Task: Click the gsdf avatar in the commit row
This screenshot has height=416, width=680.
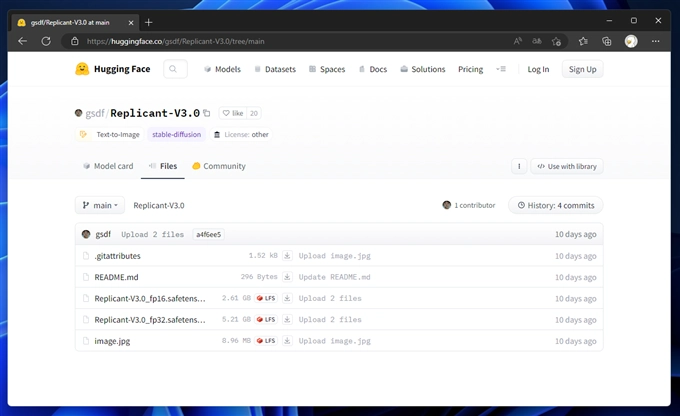Action: pyautogui.click(x=86, y=234)
